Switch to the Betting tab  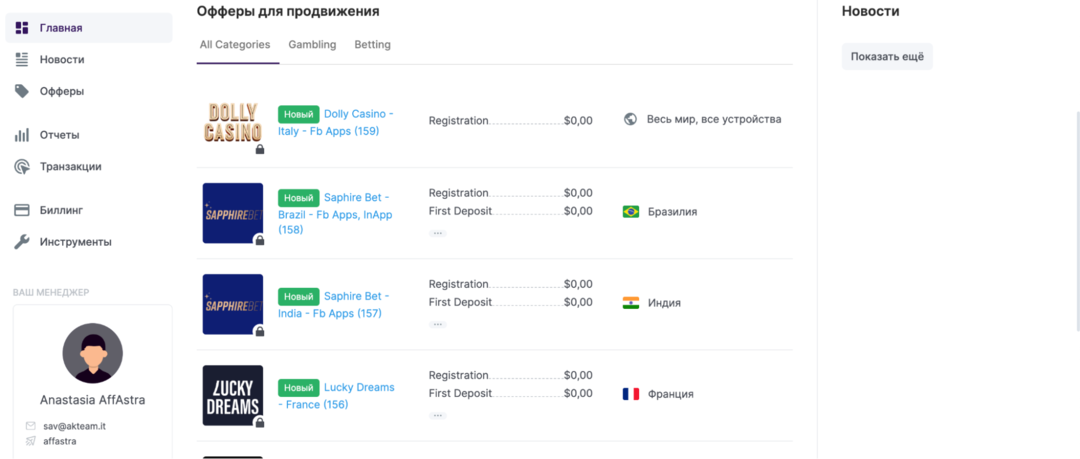[372, 45]
